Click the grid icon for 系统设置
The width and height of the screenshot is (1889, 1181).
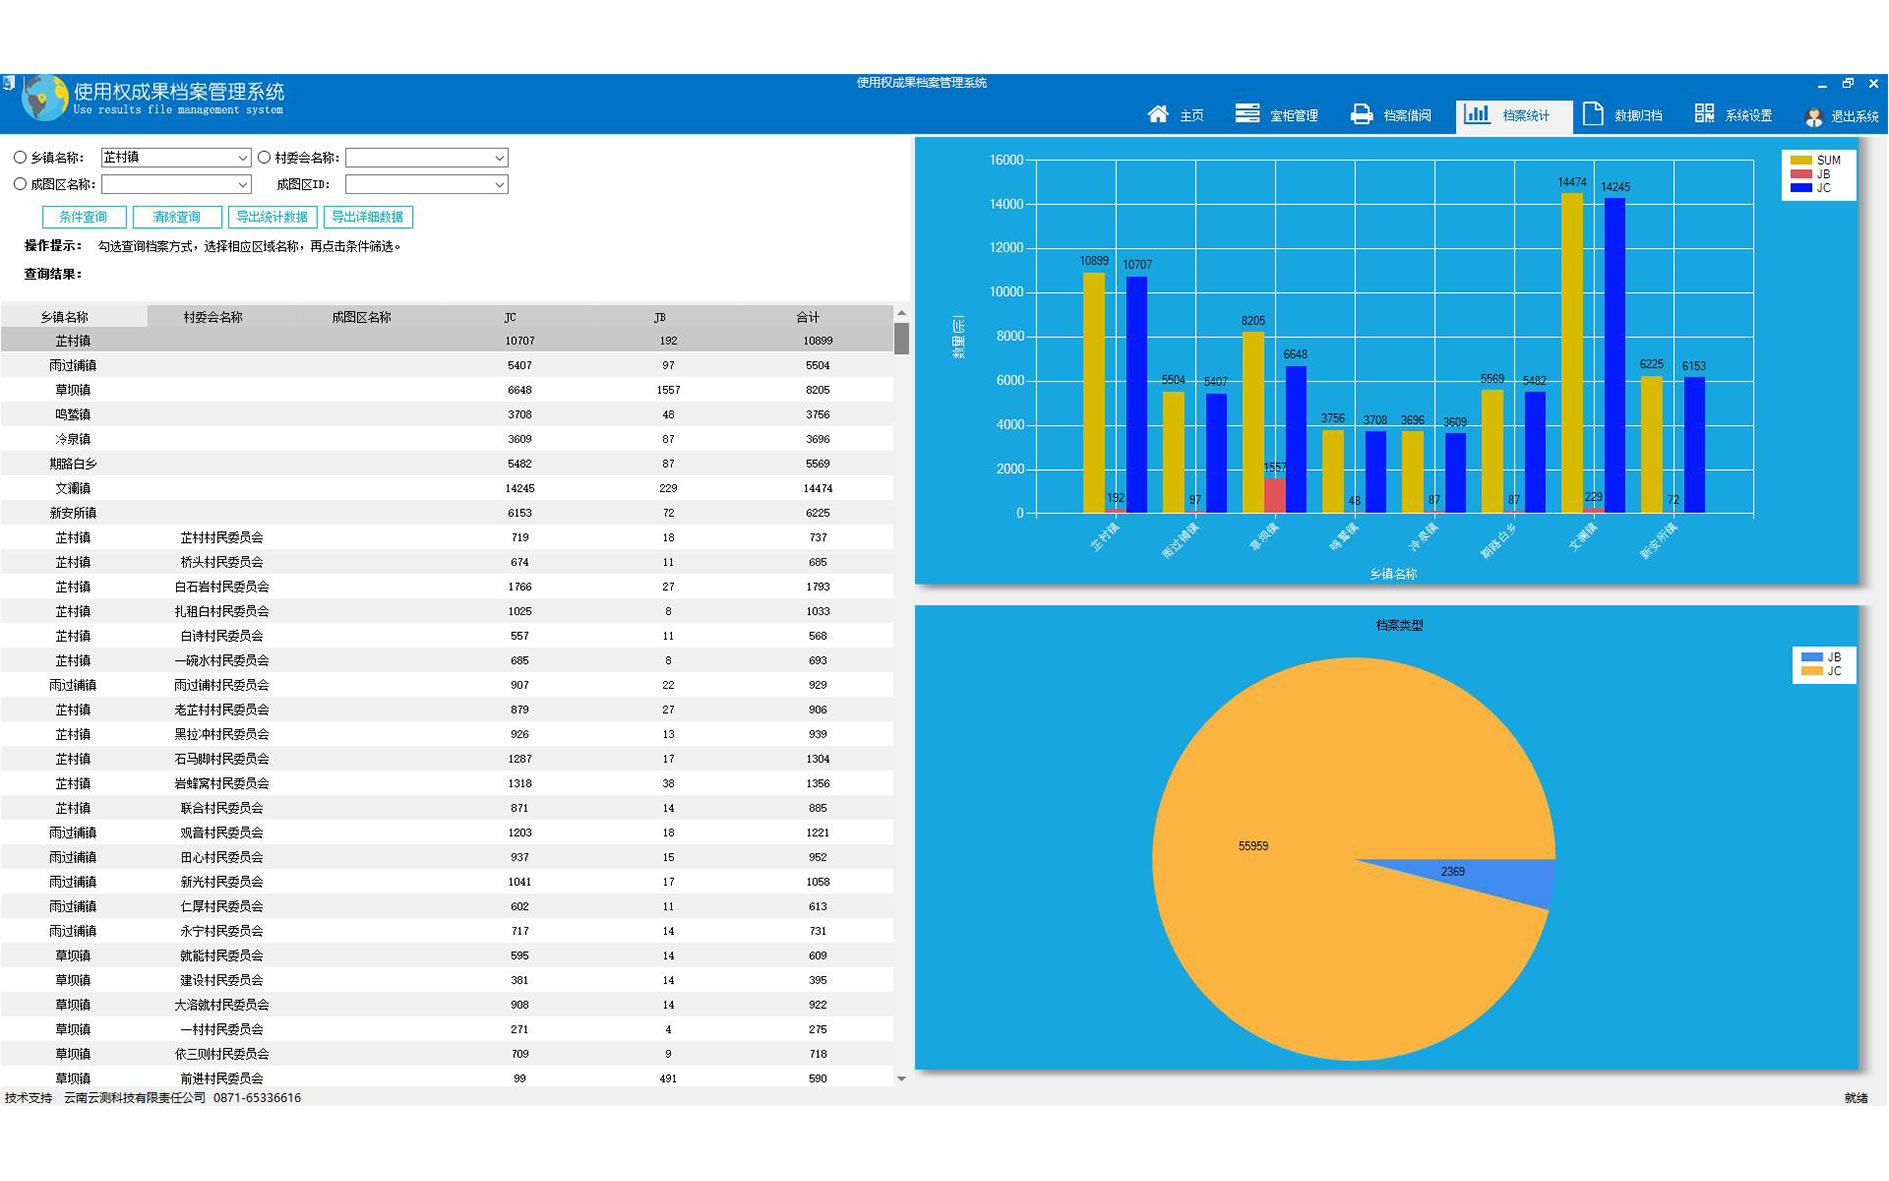coord(1705,114)
